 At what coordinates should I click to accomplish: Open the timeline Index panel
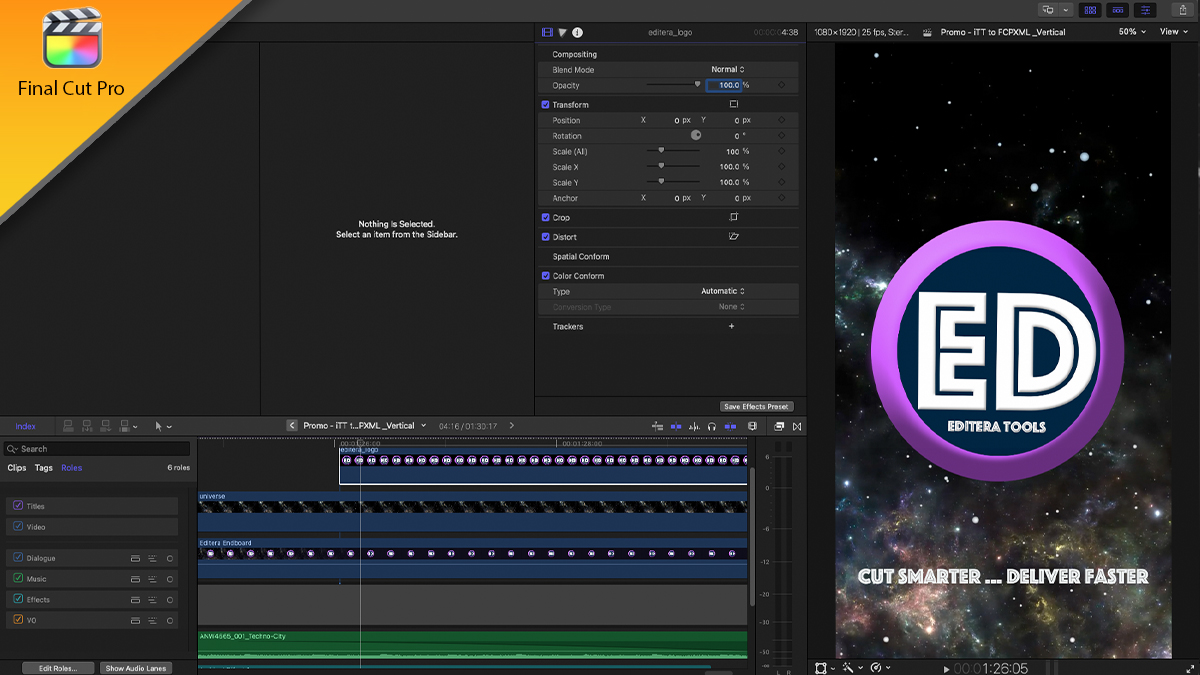click(26, 425)
